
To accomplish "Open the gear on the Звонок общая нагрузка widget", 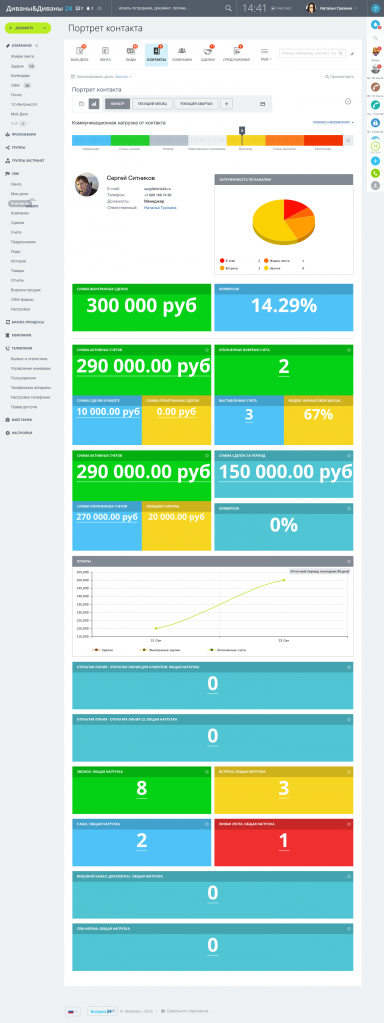I will pyautogui.click(x=207, y=771).
